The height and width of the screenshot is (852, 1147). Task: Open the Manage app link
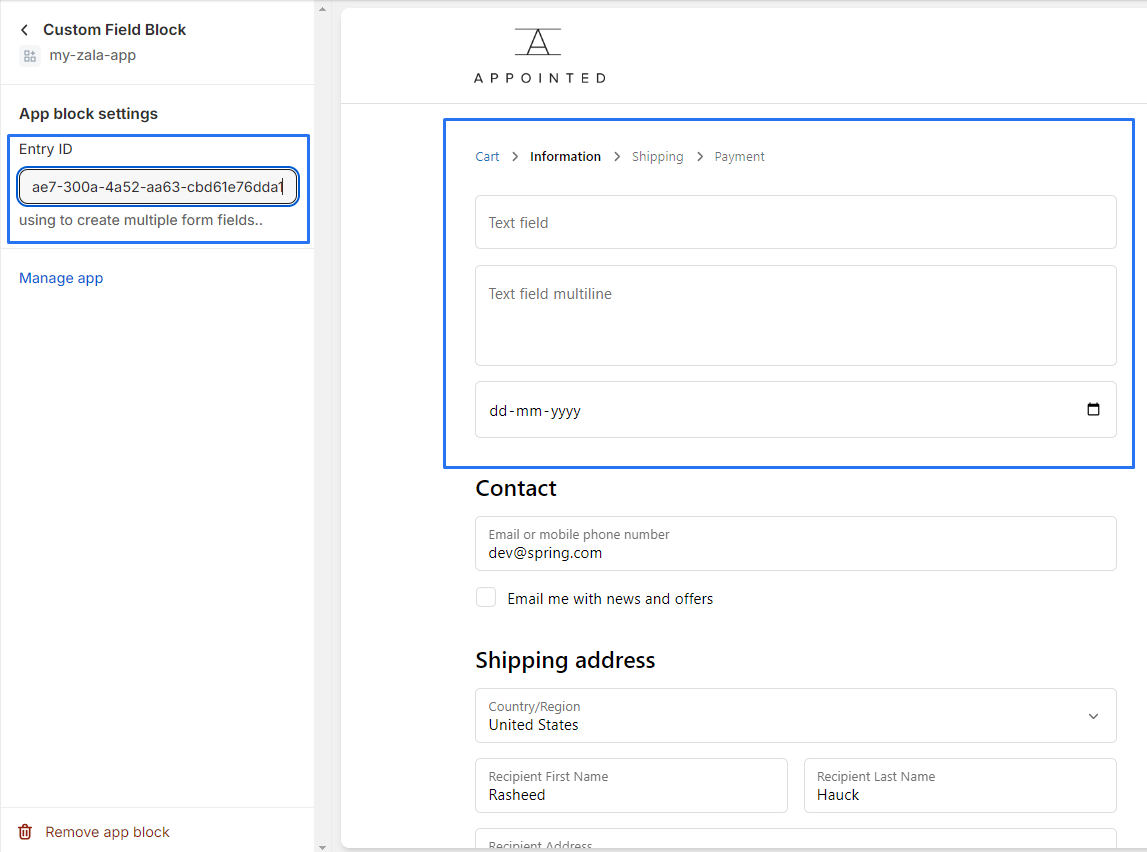click(x=61, y=278)
